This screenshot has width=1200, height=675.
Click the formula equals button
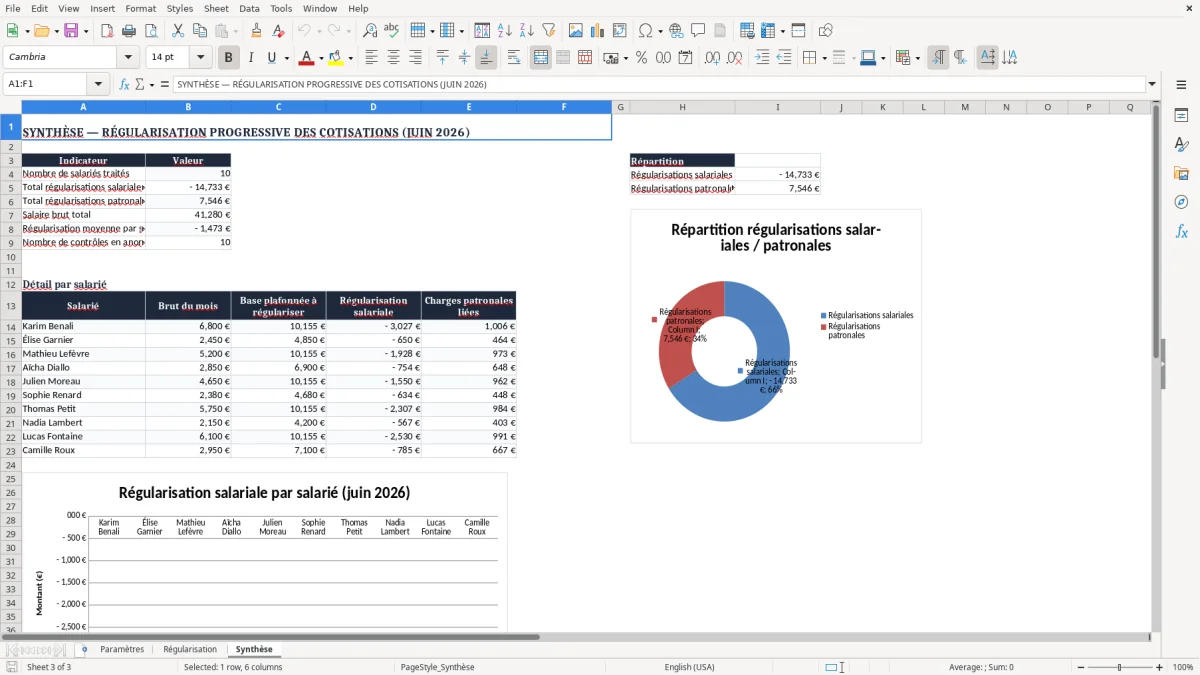pyautogui.click(x=165, y=84)
